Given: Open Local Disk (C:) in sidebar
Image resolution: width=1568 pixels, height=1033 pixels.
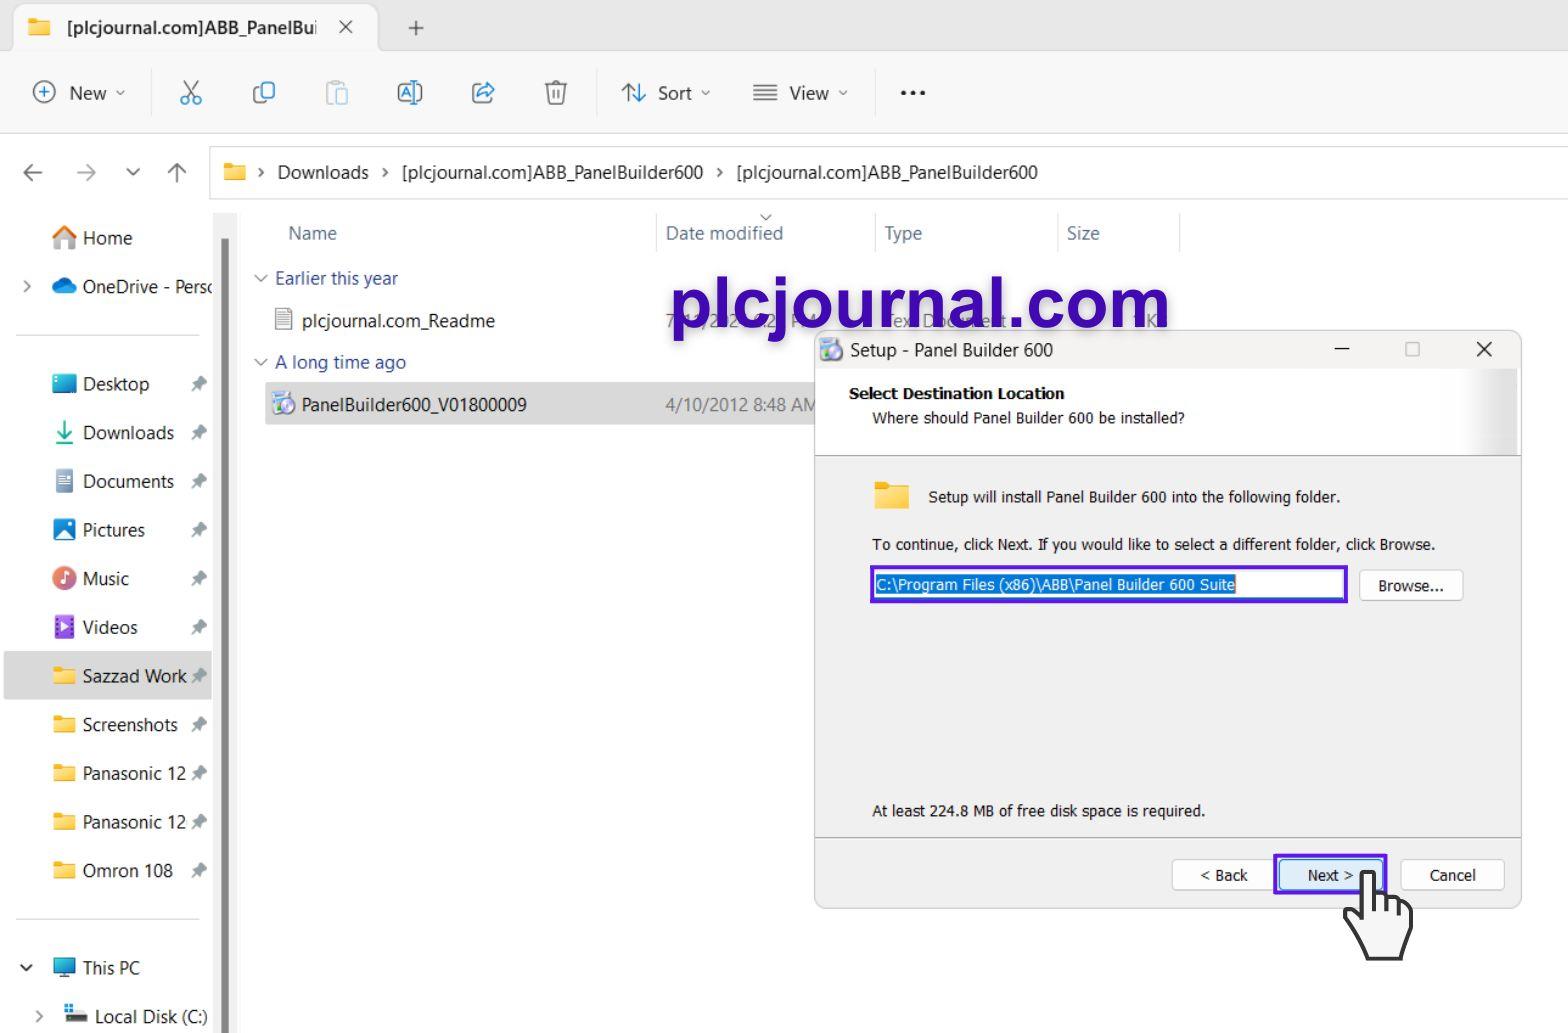Looking at the screenshot, I should 150,1016.
